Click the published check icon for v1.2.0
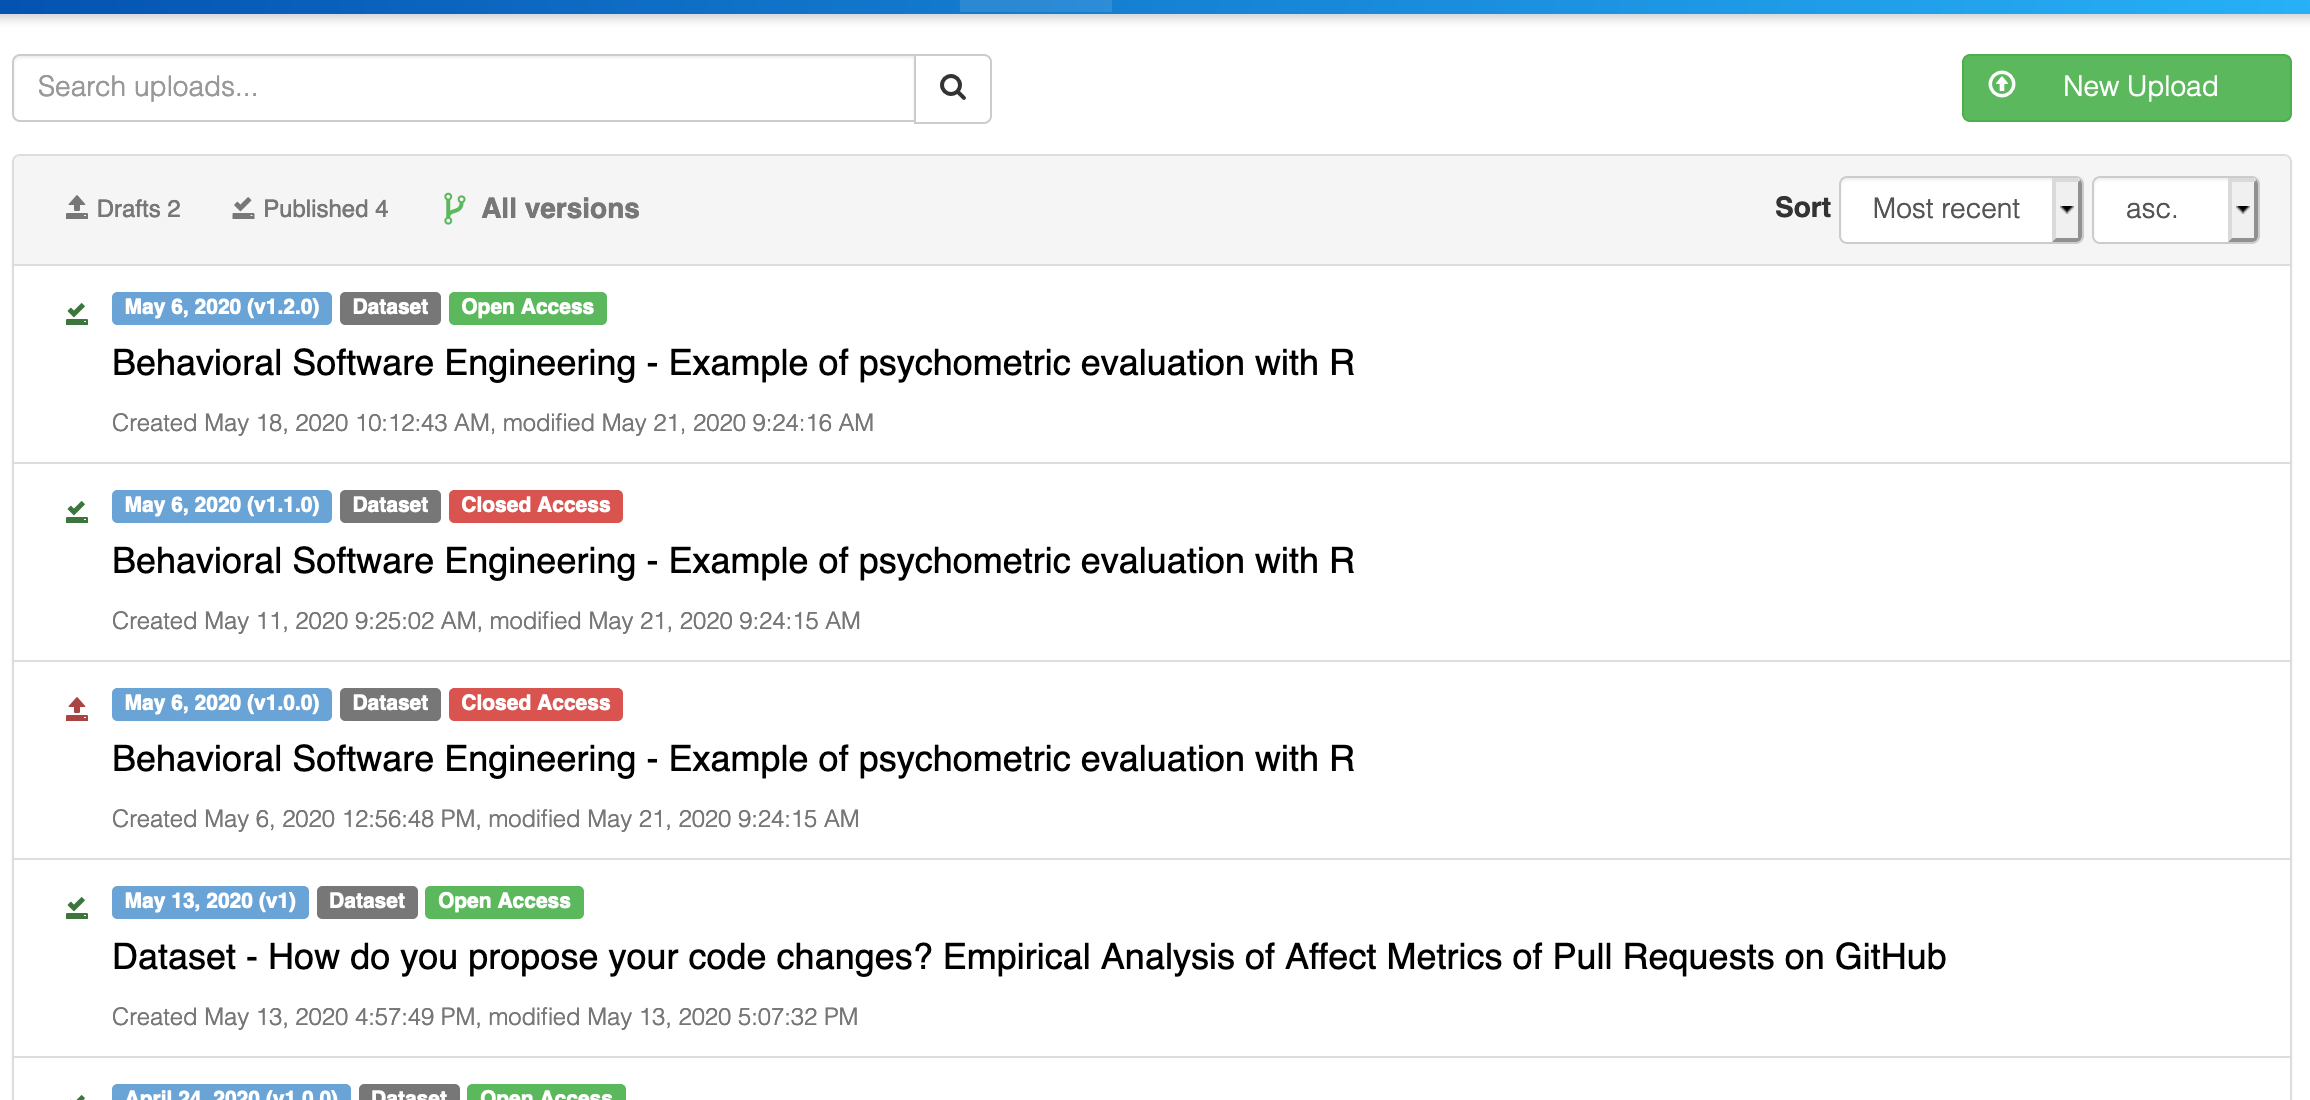The image size is (2310, 1100). point(77,314)
